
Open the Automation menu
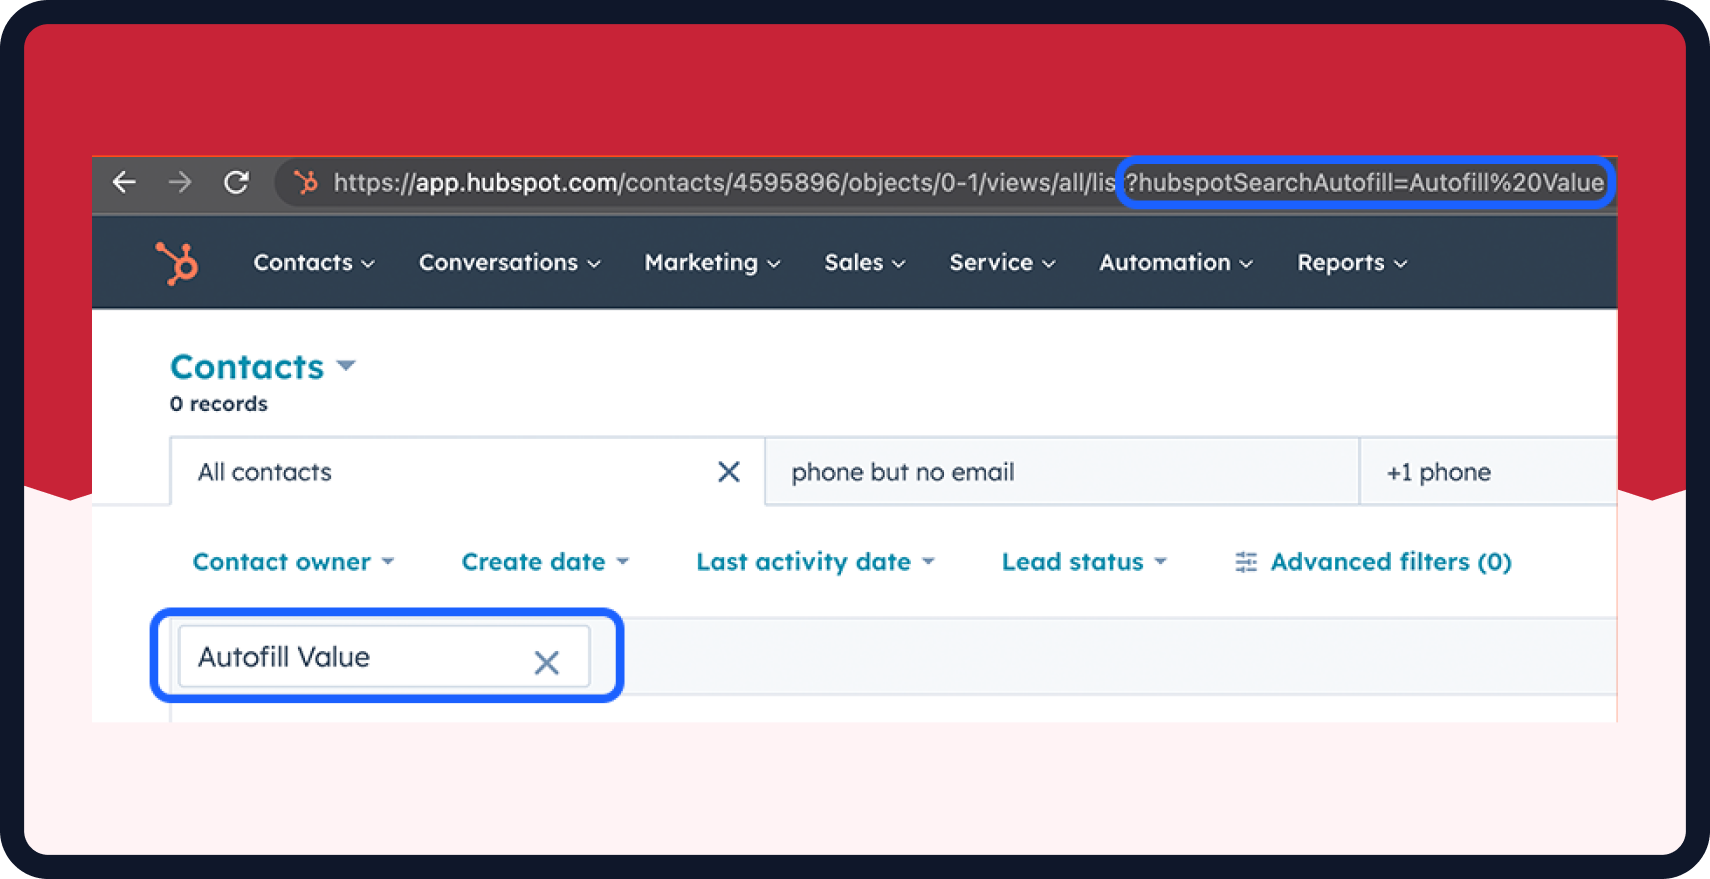click(1175, 263)
